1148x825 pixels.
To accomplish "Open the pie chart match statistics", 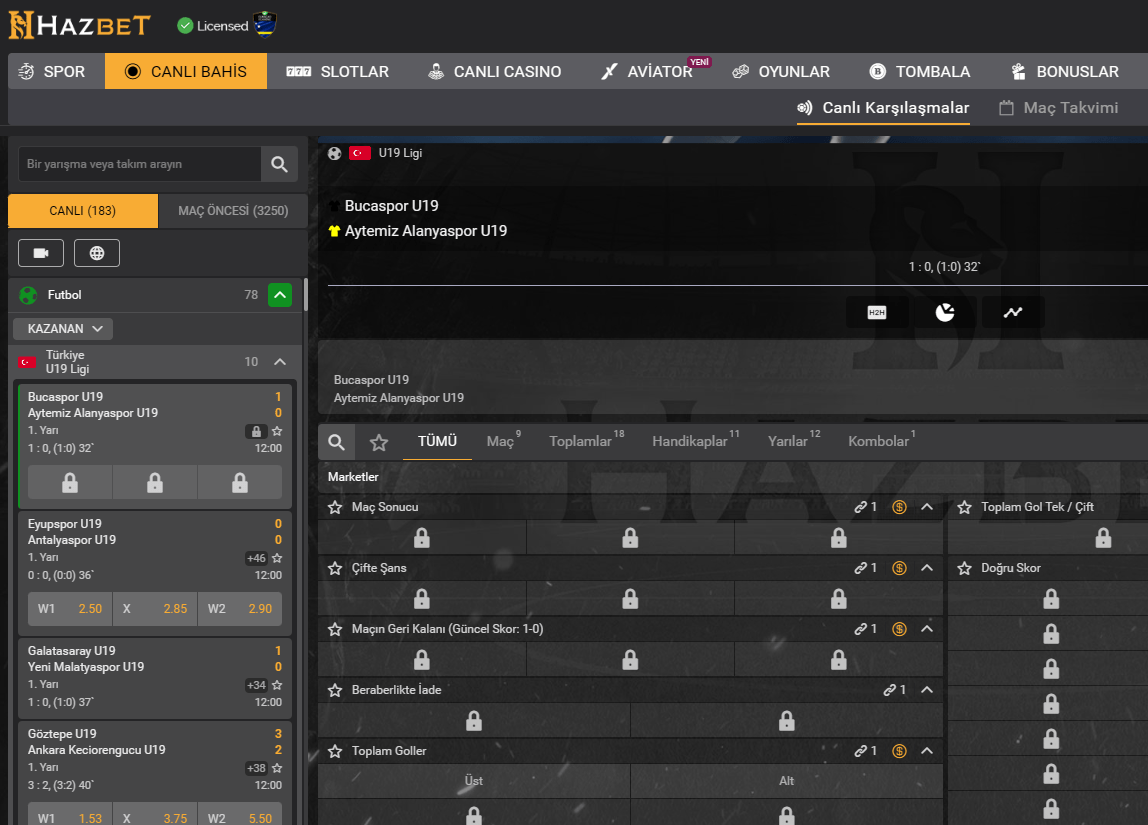I will pyautogui.click(x=945, y=312).
